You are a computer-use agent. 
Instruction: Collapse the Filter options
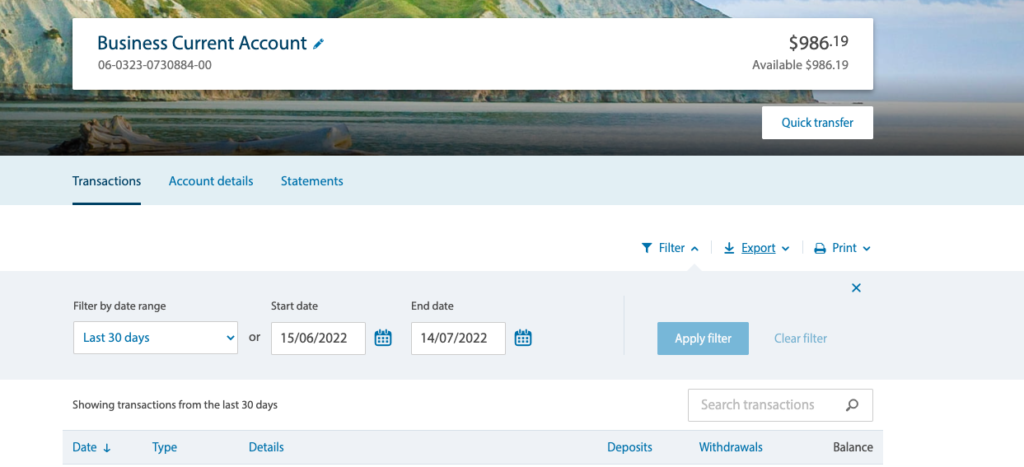point(670,248)
